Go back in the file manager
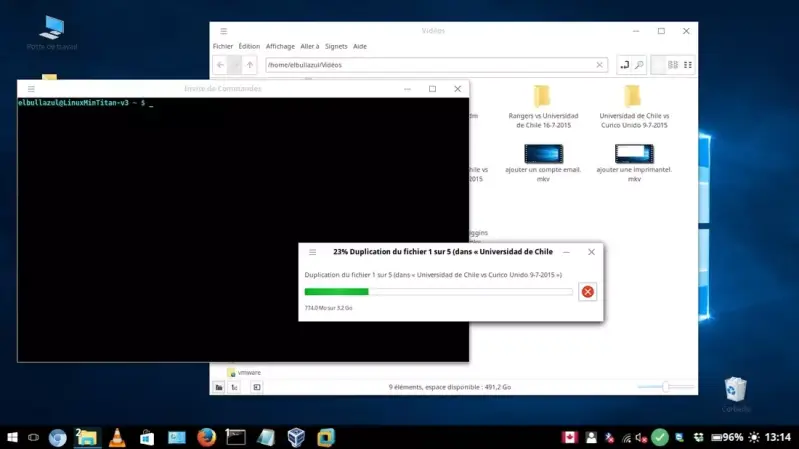This screenshot has width=799, height=449. coord(220,65)
